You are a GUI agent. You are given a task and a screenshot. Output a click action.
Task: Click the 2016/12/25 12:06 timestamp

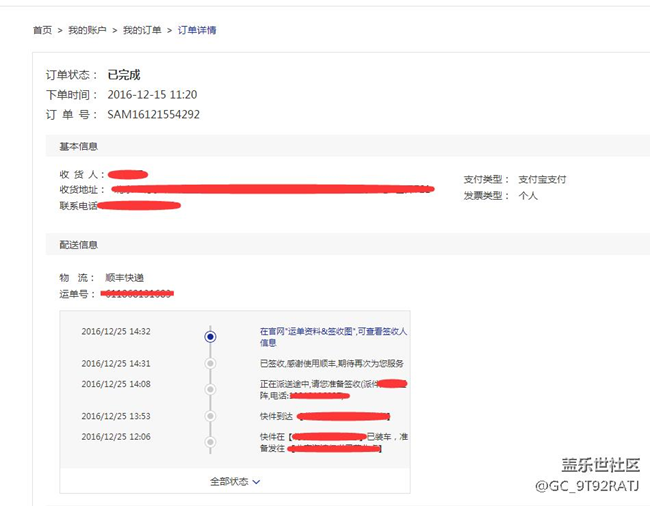click(116, 437)
